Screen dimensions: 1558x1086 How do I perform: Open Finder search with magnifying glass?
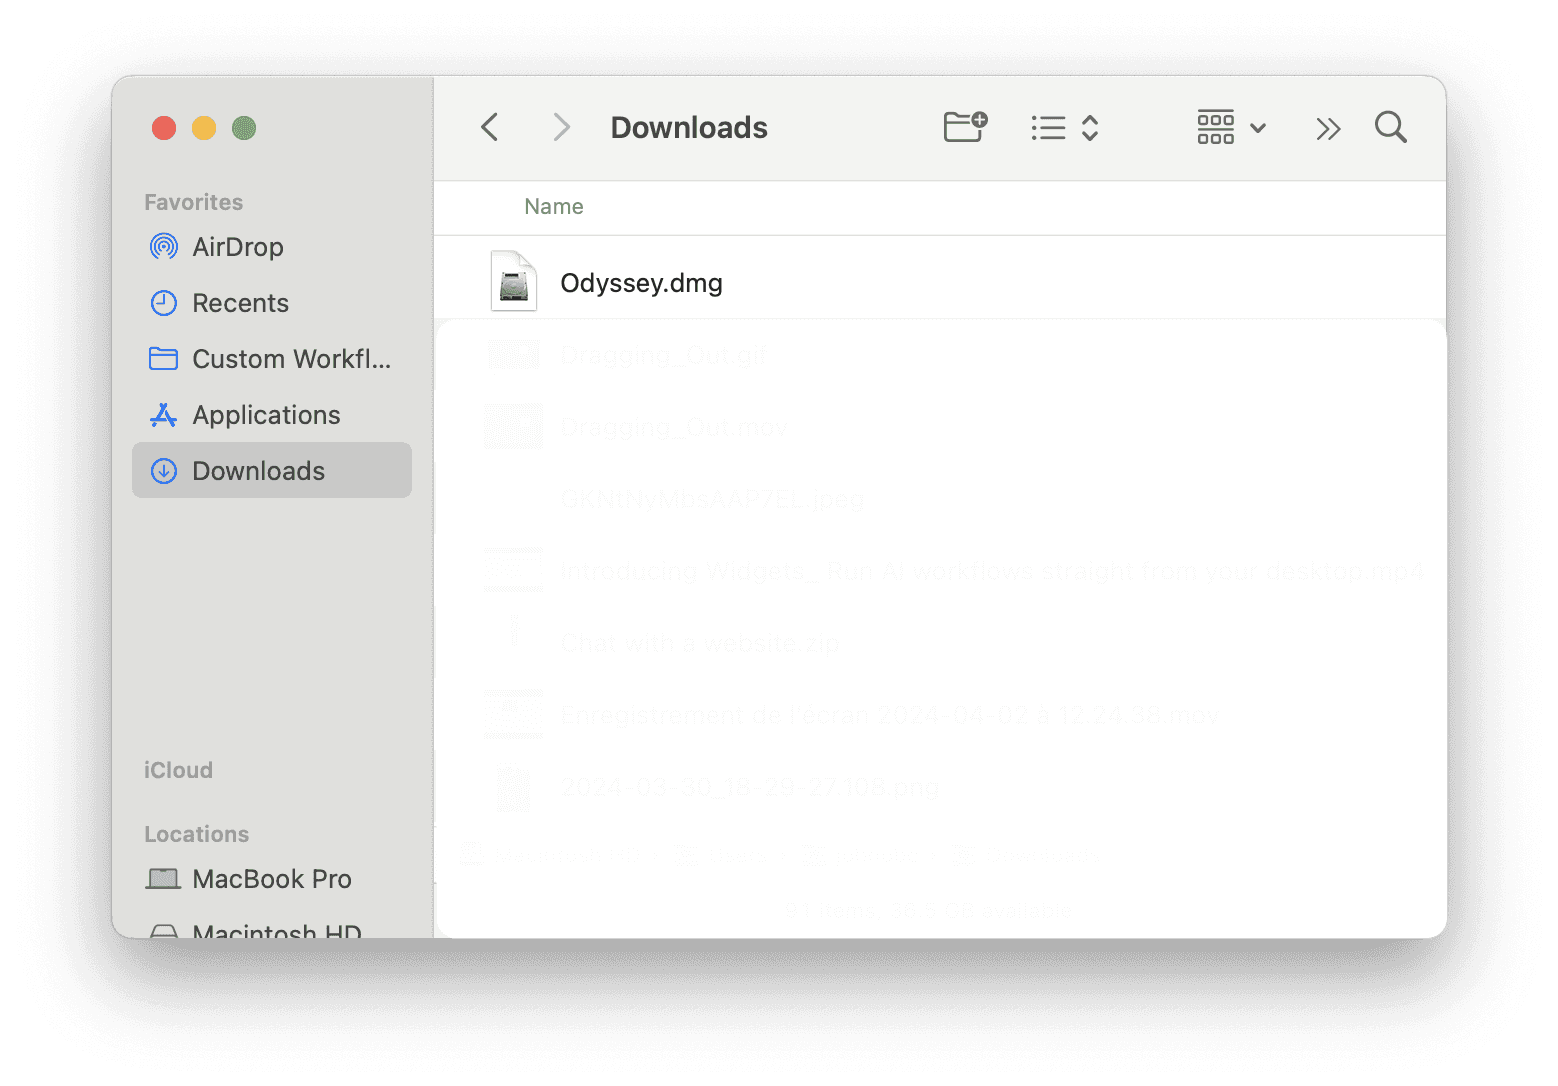[1390, 127]
